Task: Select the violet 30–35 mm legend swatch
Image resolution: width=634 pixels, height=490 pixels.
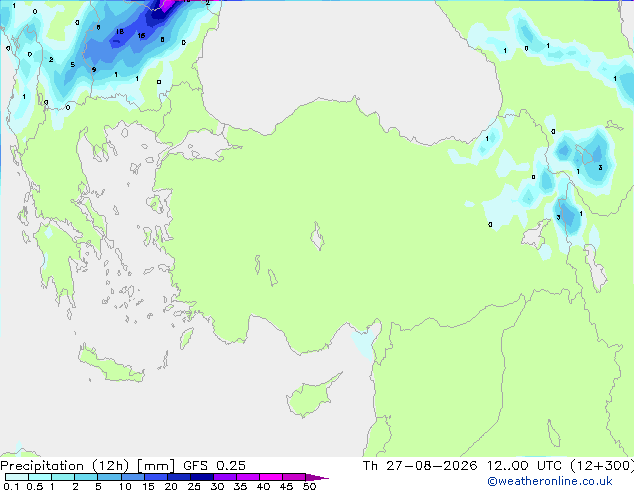Action: (224, 477)
